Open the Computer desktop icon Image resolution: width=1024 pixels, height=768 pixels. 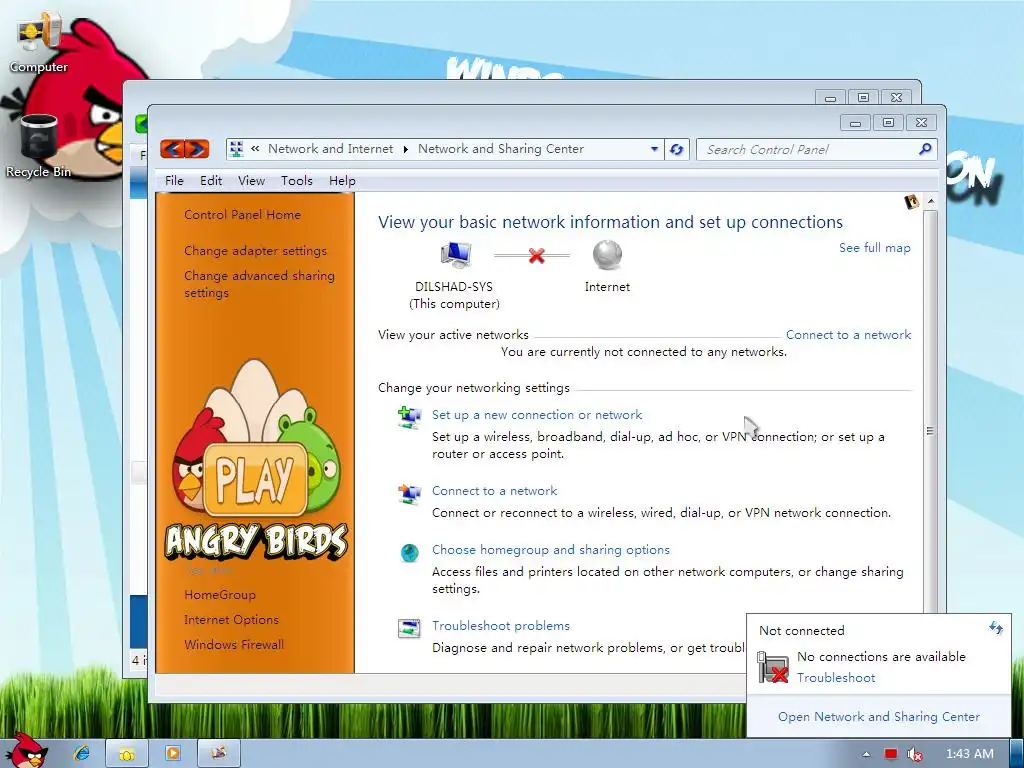(39, 42)
